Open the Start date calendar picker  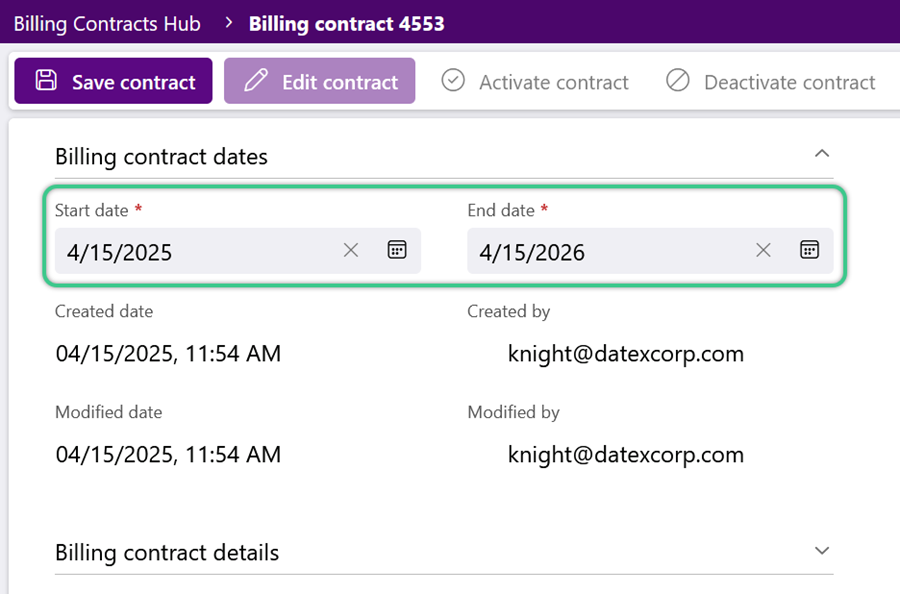coord(397,250)
